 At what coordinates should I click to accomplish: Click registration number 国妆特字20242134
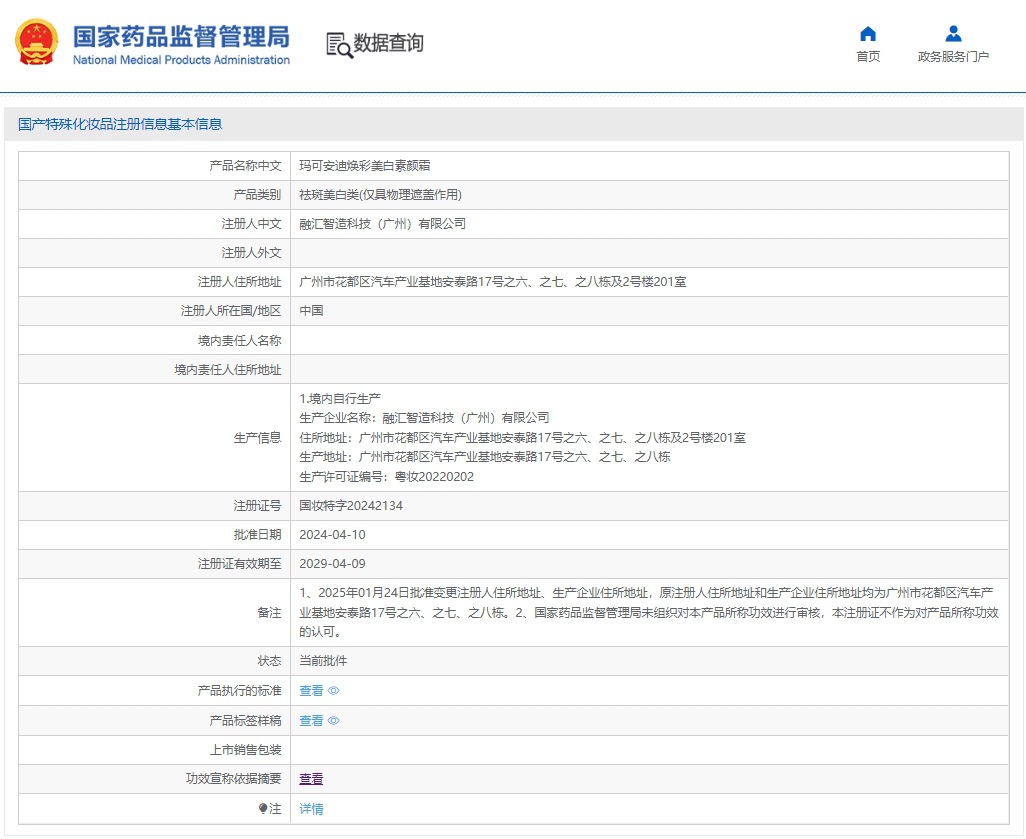pyautogui.click(x=351, y=506)
